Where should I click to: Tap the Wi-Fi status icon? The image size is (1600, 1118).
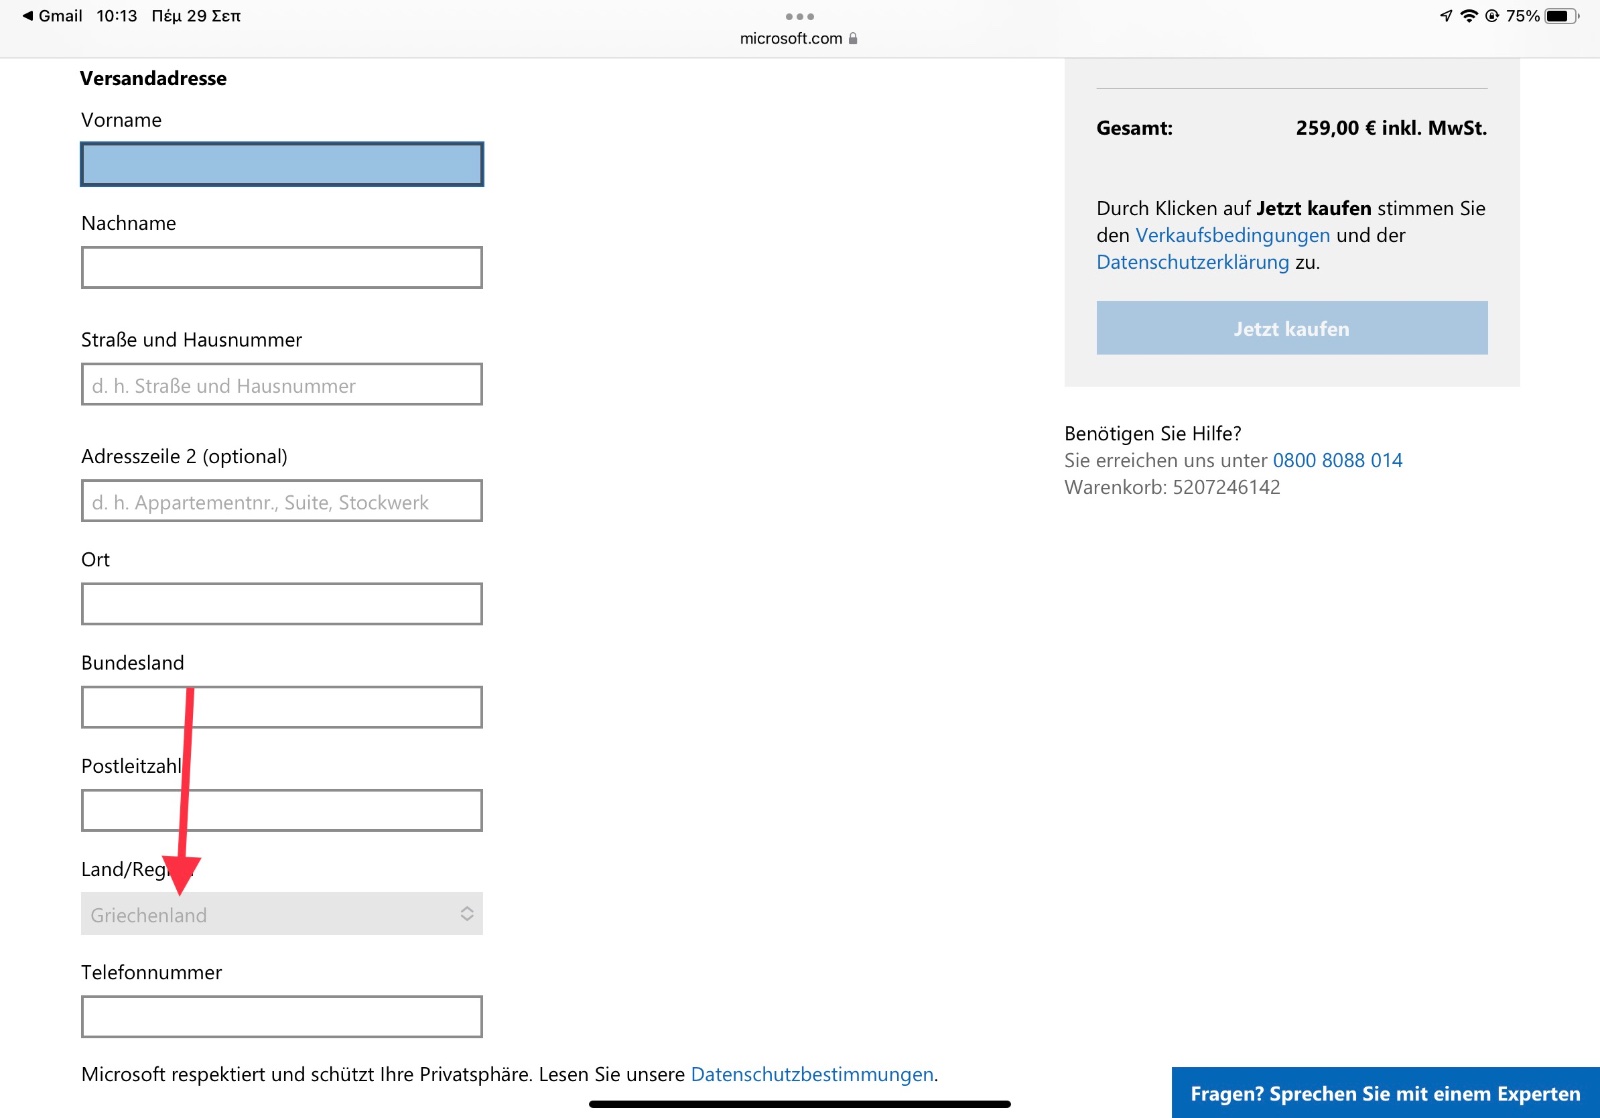tap(1469, 16)
